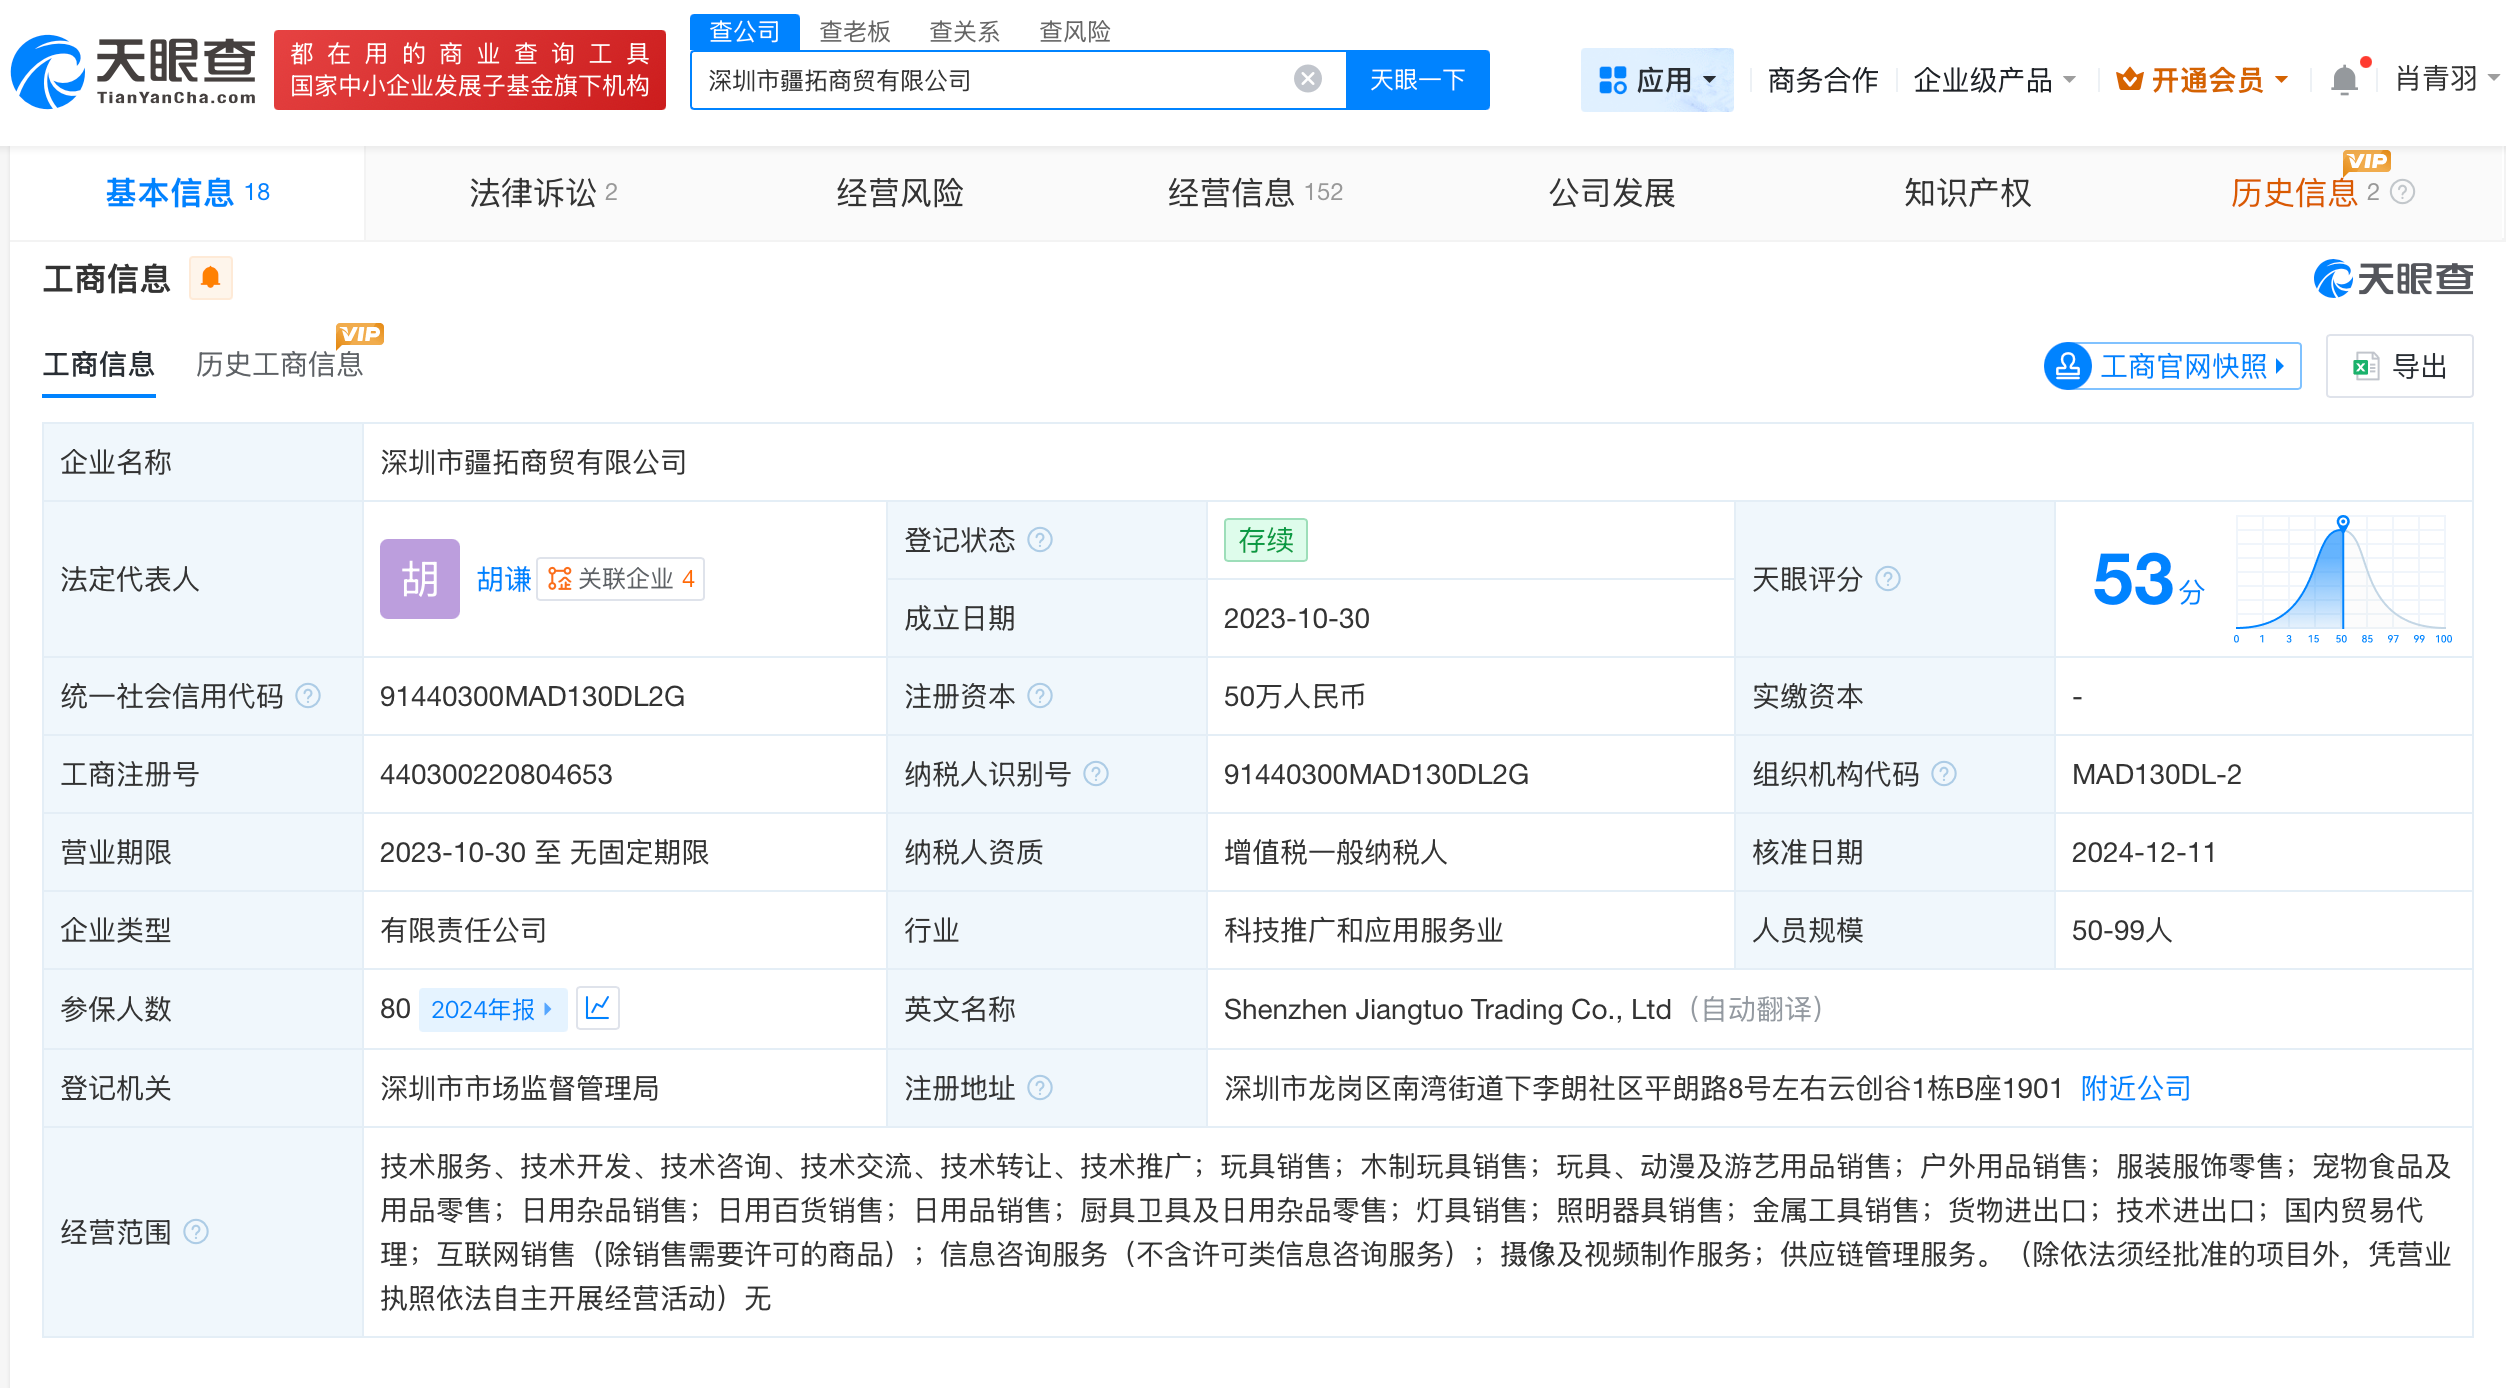Switch to the 历史工商信息 sub-tab

click(x=281, y=364)
